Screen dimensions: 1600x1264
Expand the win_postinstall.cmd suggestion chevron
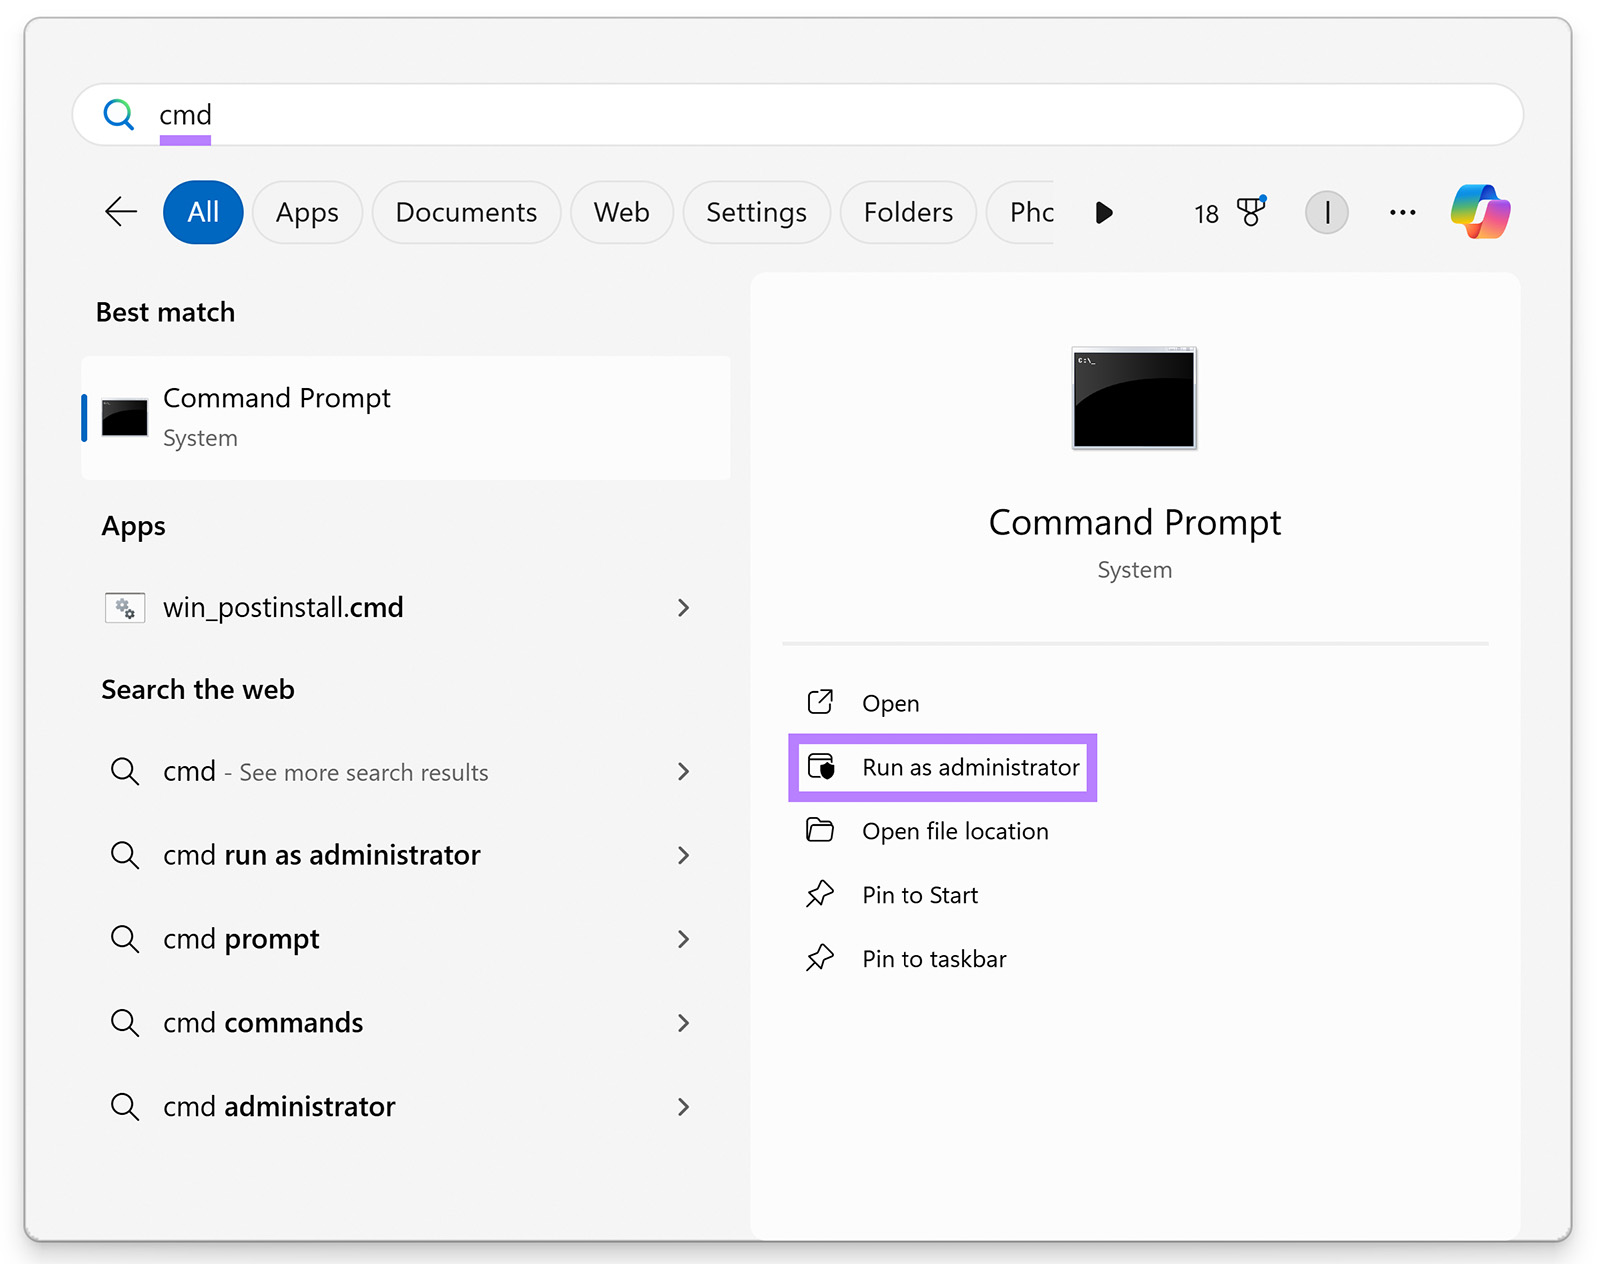pos(683,607)
